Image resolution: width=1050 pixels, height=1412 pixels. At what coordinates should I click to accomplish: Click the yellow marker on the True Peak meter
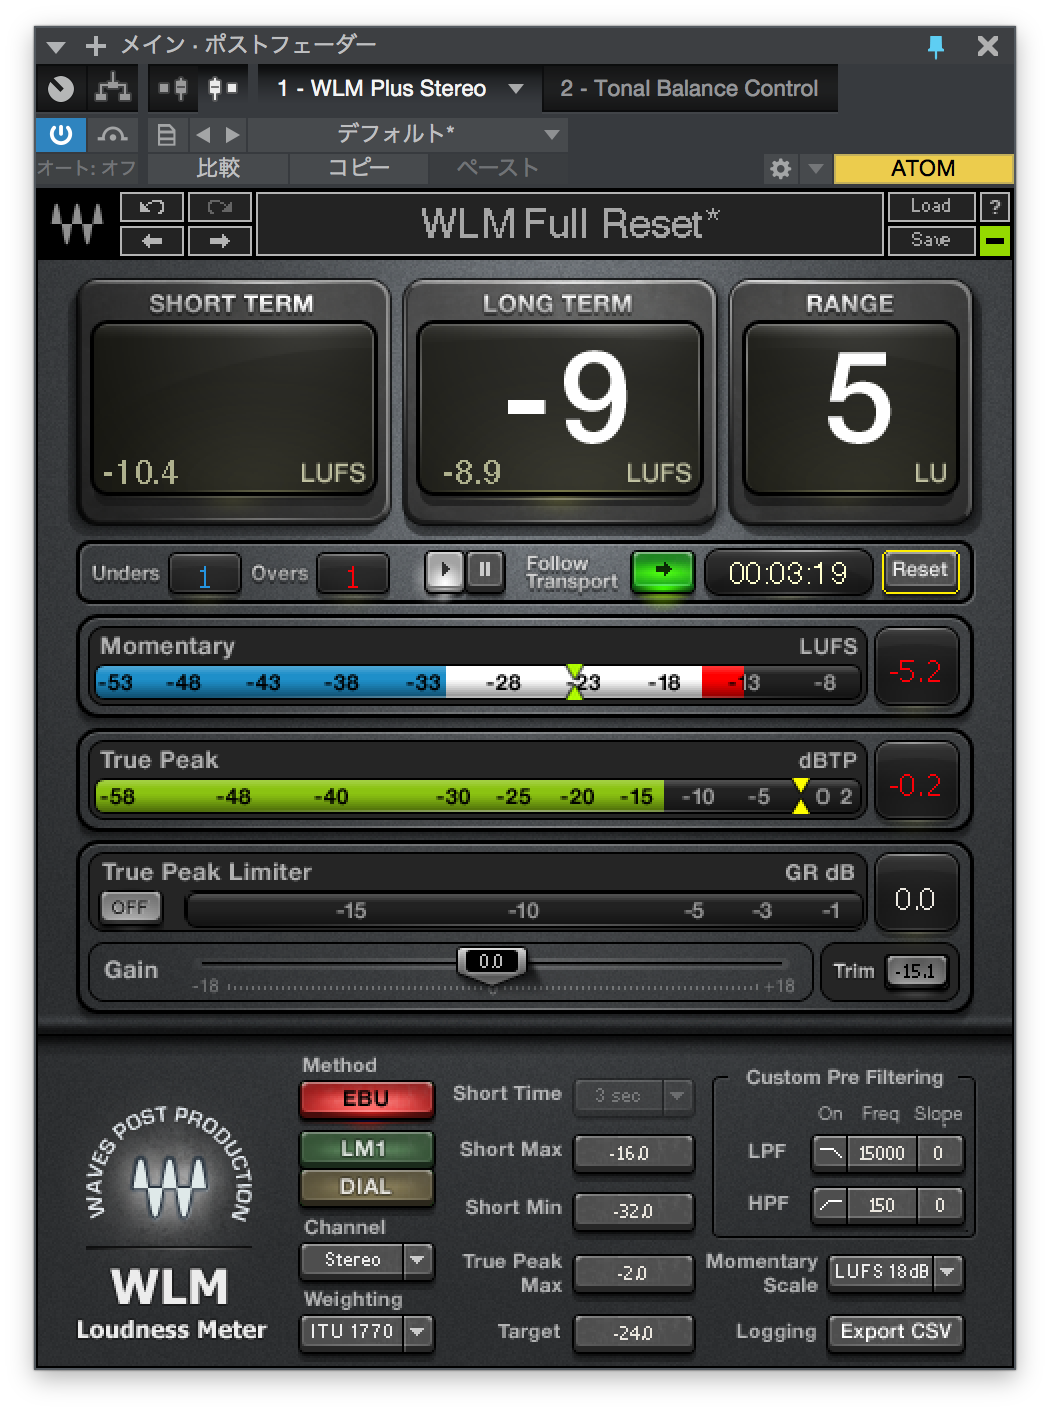click(x=801, y=796)
